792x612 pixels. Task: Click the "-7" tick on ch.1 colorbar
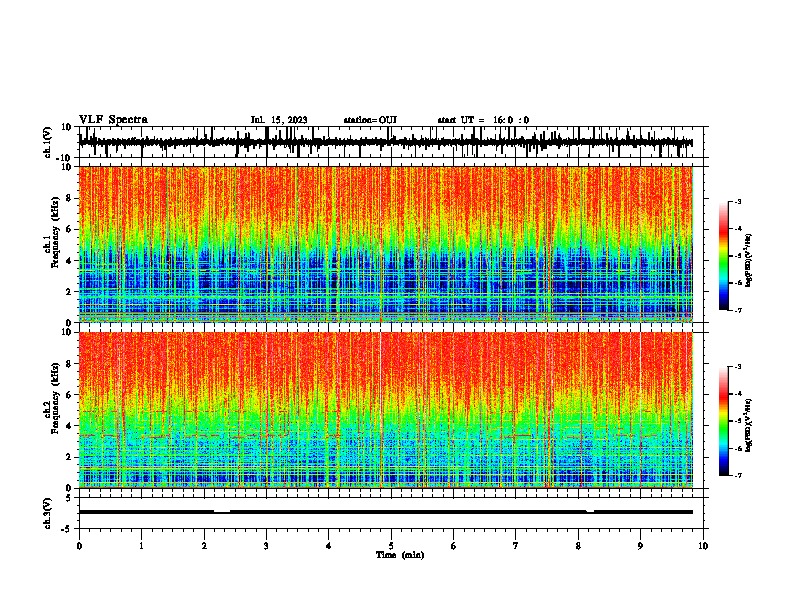pos(738,310)
